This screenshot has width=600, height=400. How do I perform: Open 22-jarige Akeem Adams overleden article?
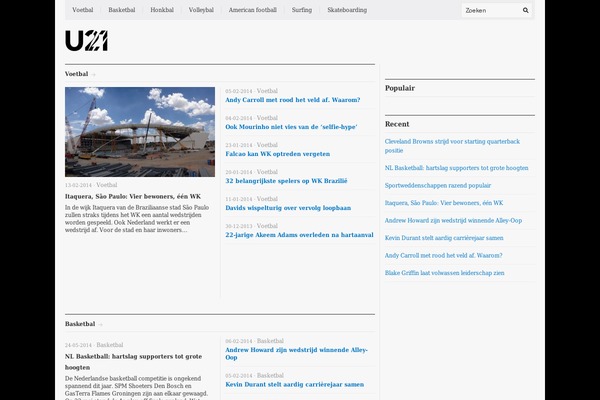point(299,235)
